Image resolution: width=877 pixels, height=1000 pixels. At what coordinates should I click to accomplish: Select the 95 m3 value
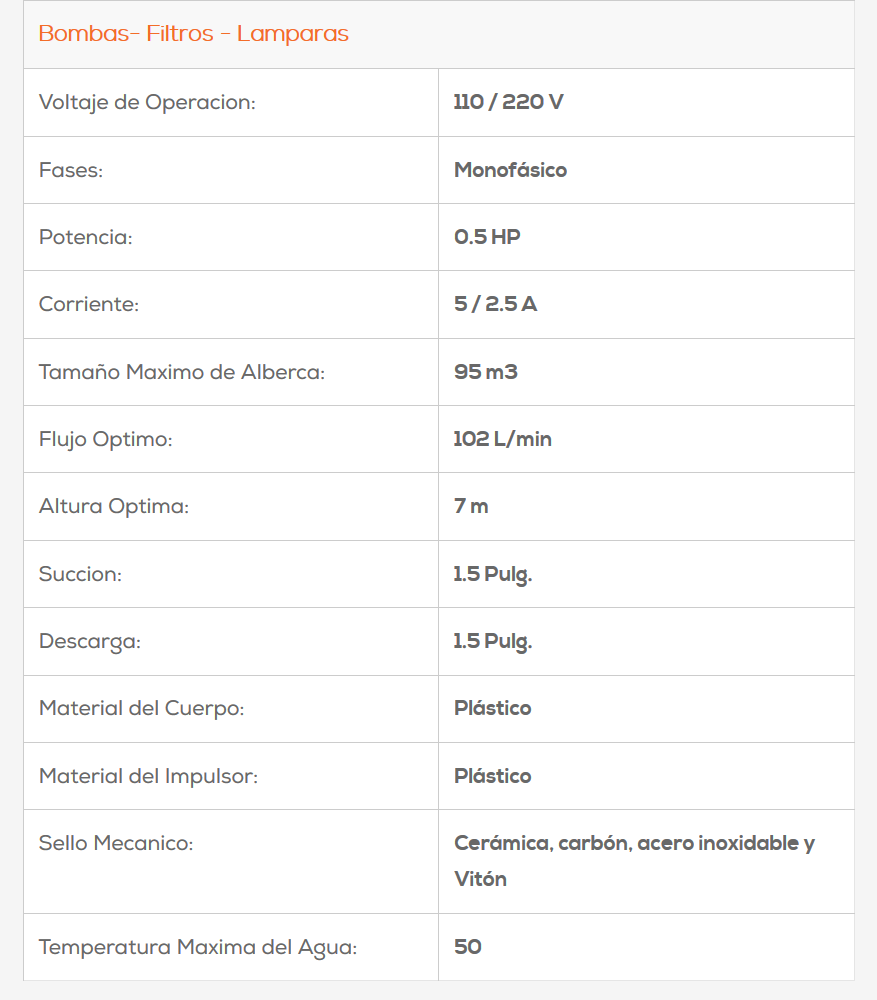pos(485,372)
